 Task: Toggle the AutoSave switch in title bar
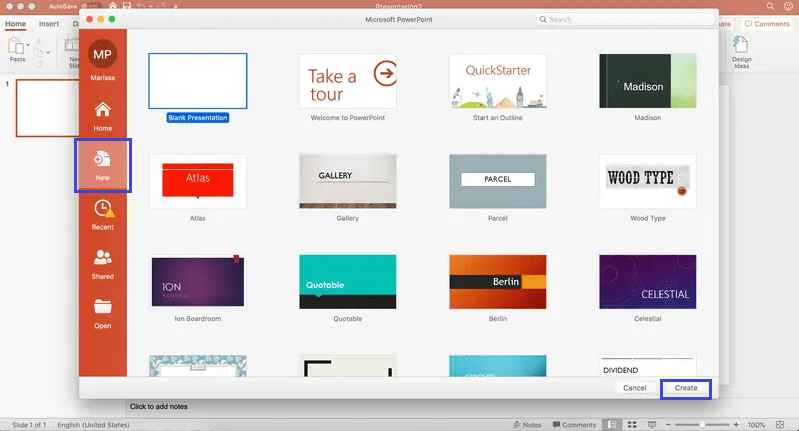(91, 7)
